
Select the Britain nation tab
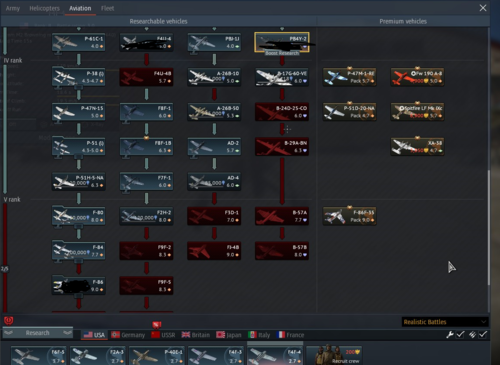point(196,335)
